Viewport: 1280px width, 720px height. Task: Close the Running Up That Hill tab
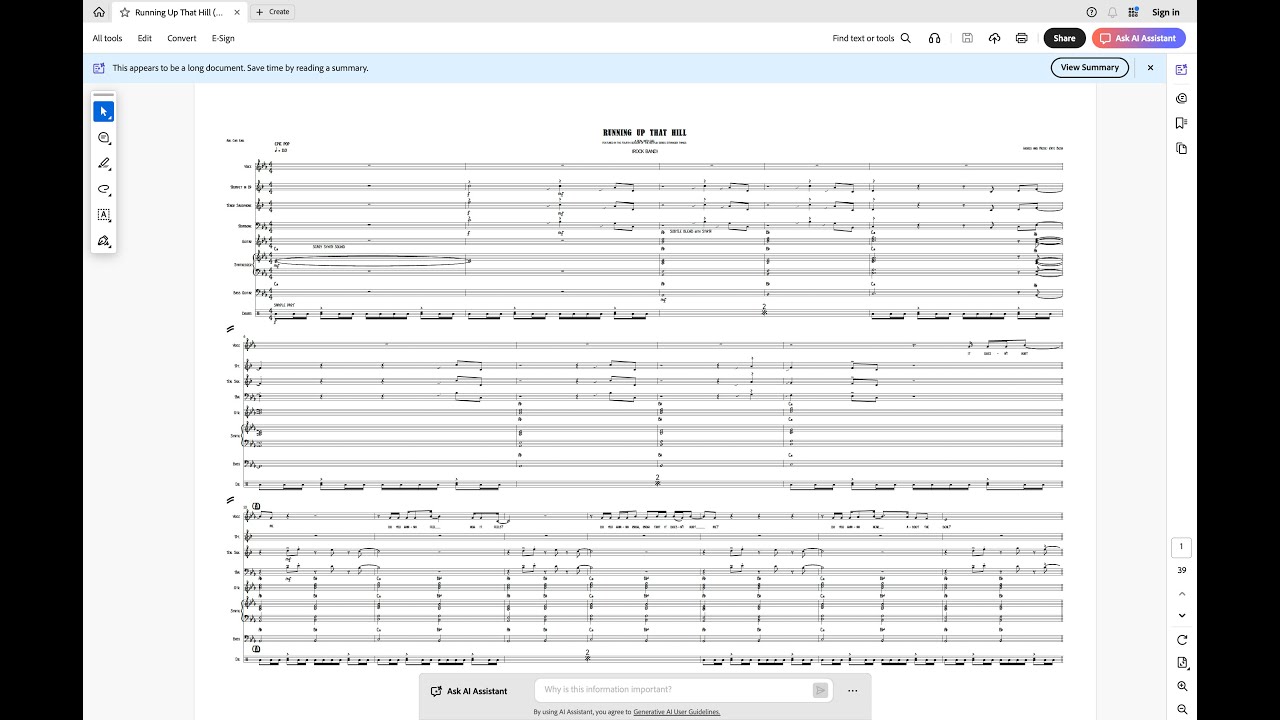tap(237, 12)
